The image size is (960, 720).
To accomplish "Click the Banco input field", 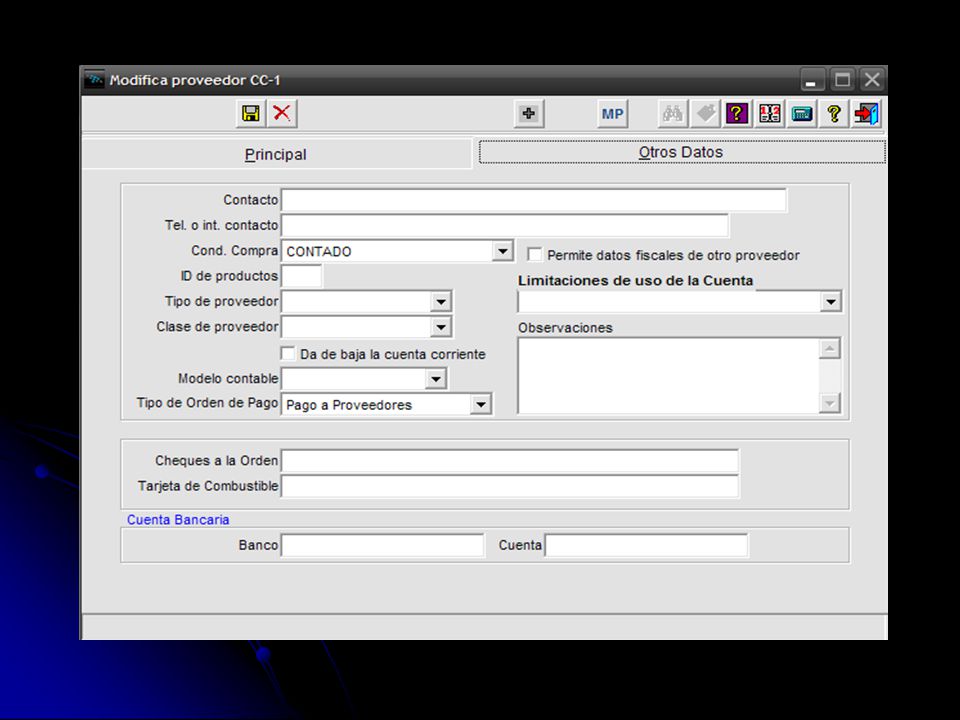I will pos(383,546).
